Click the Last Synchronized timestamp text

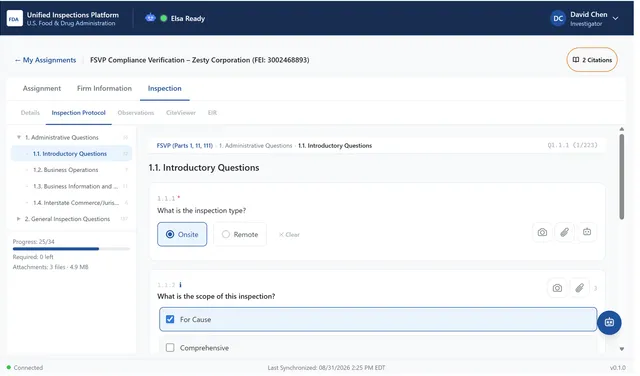pyautogui.click(x=326, y=367)
